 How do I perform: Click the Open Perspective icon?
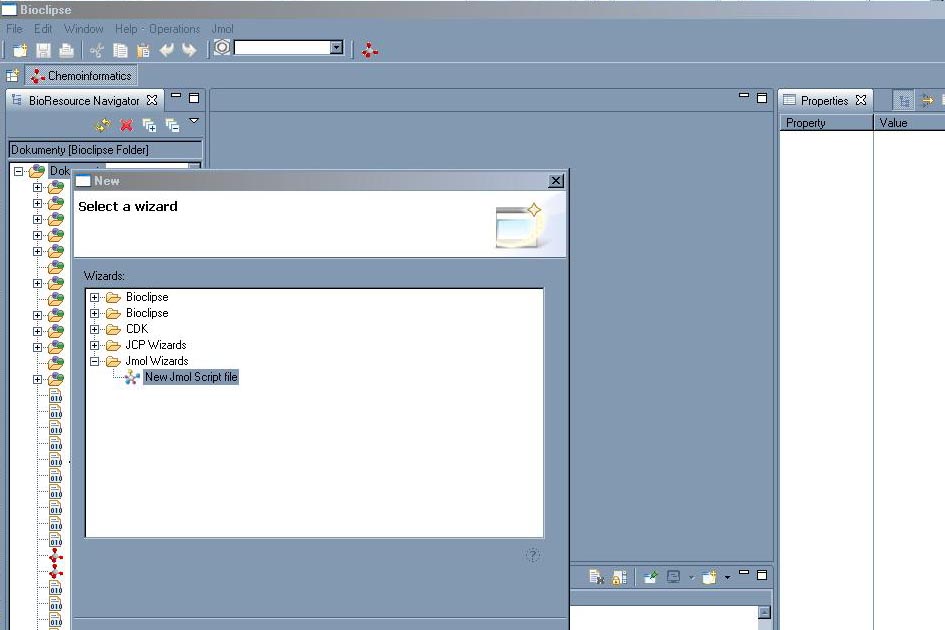(13, 75)
